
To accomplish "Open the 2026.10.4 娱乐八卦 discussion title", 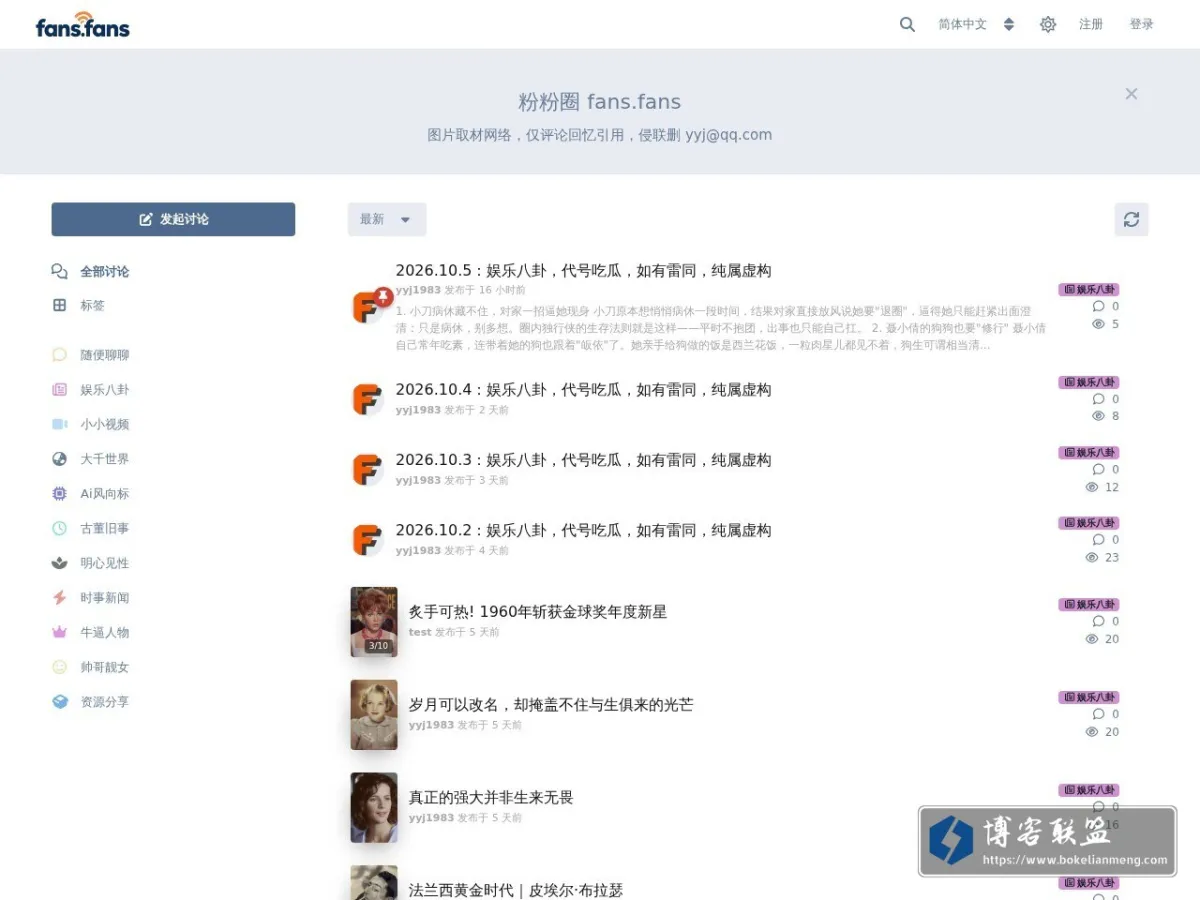I will (583, 389).
